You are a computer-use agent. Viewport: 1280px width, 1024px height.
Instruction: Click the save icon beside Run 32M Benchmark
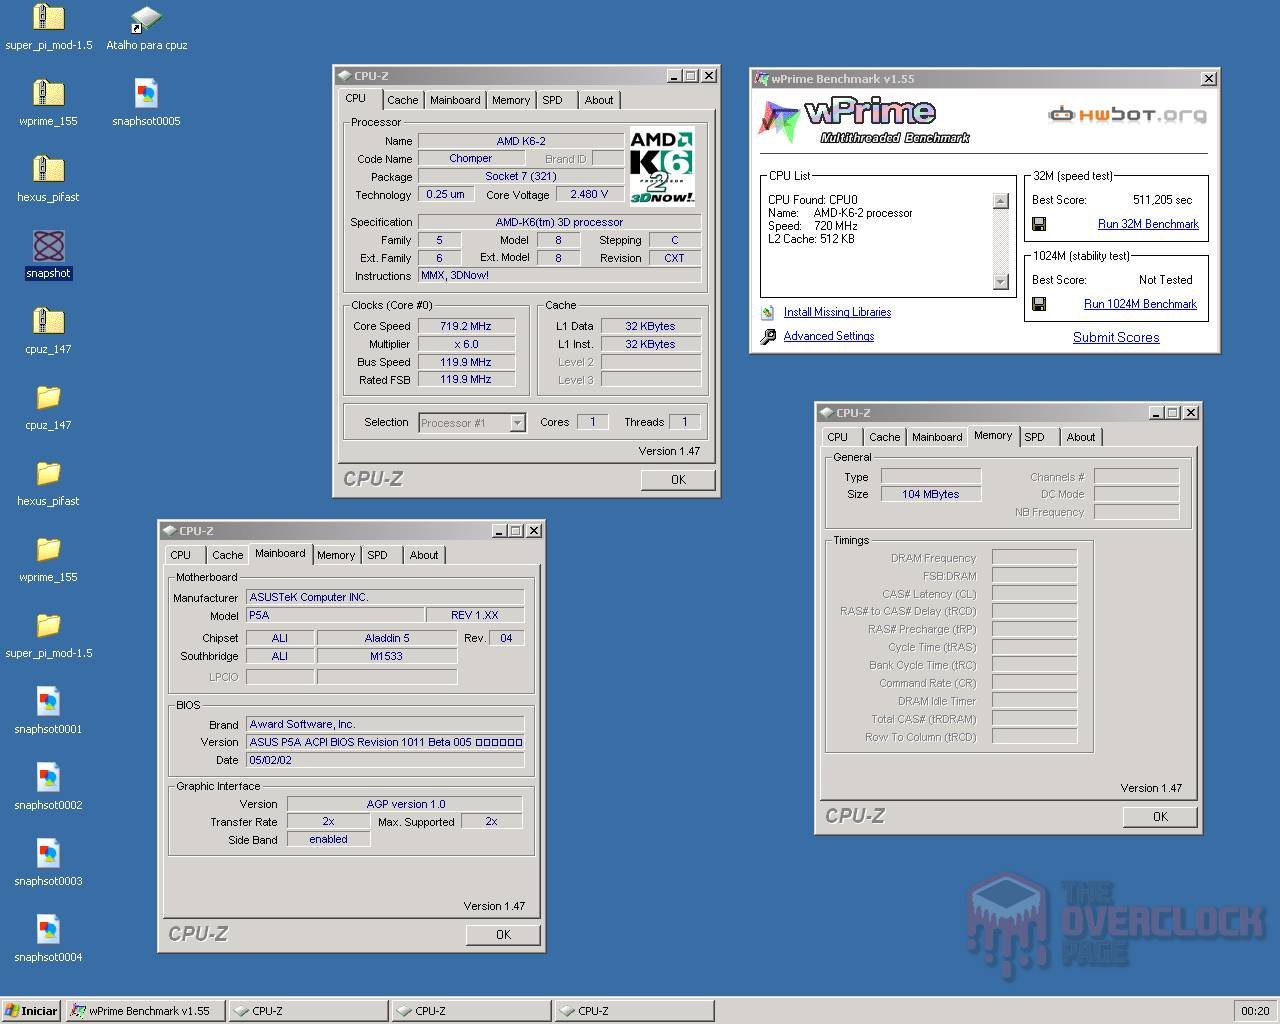[x=1039, y=224]
